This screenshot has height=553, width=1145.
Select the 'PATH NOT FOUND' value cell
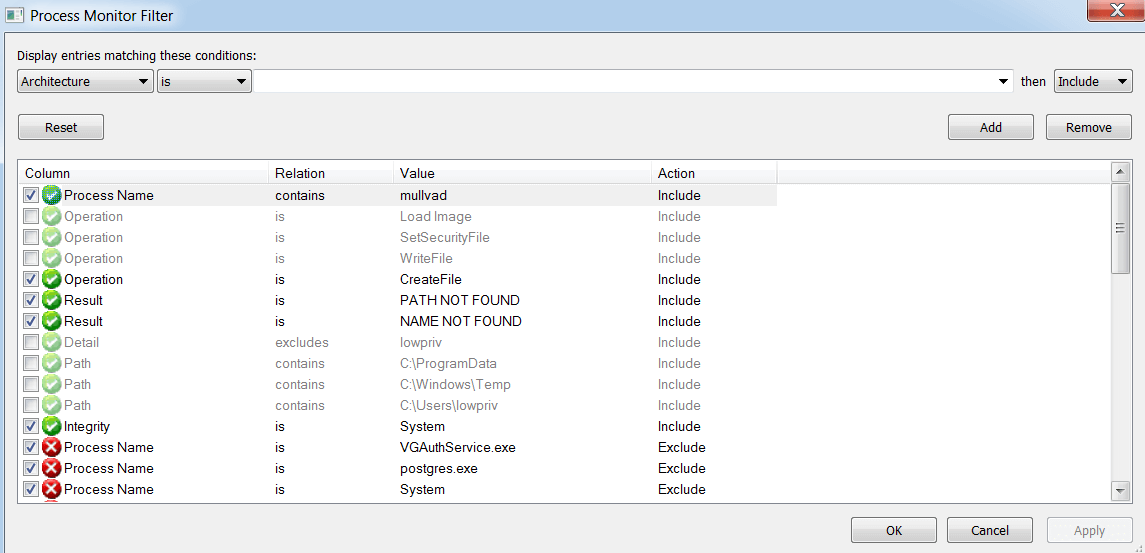click(x=460, y=300)
